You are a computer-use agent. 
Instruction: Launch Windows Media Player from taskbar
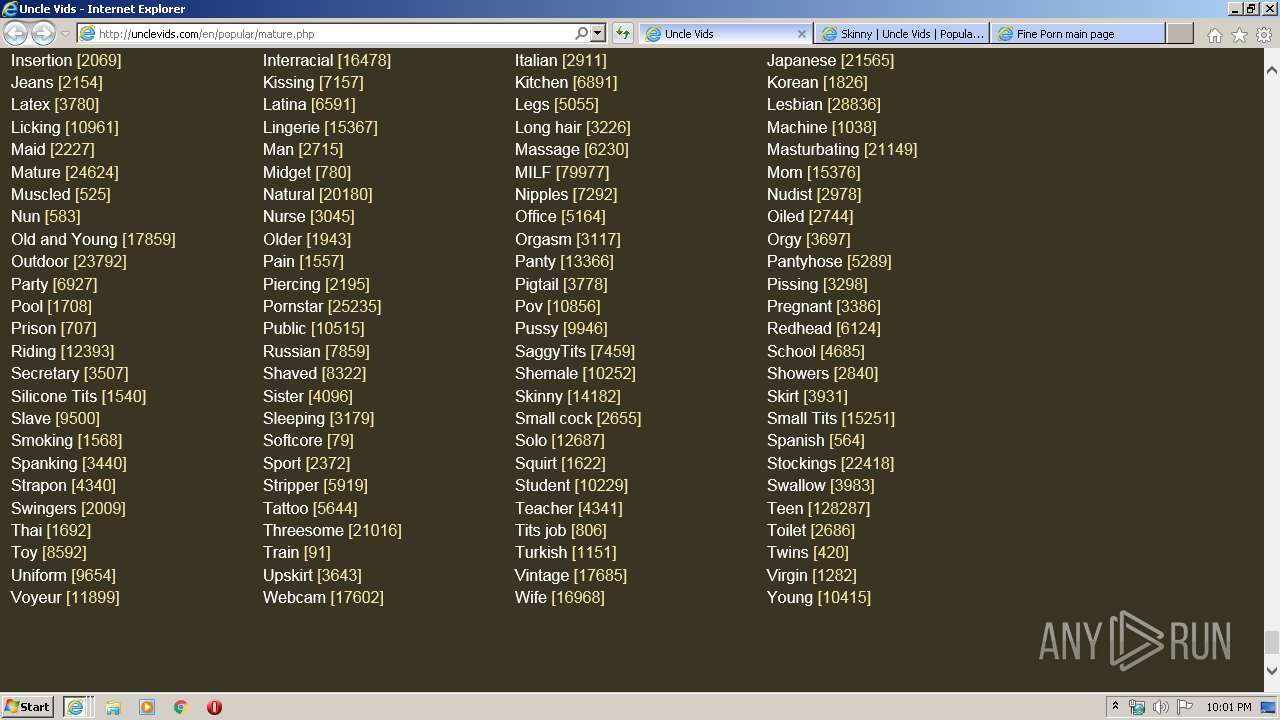[x=147, y=707]
